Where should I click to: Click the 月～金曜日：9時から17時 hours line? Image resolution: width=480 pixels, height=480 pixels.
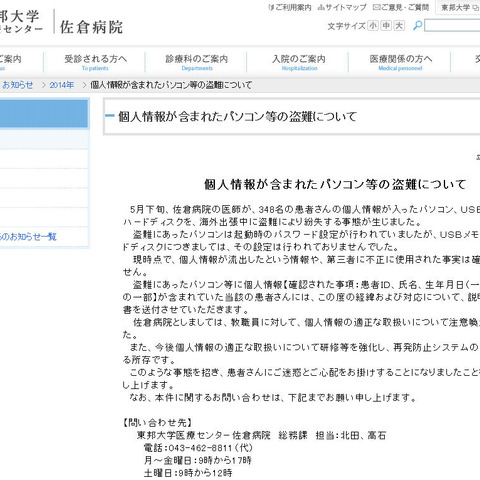click(198, 460)
